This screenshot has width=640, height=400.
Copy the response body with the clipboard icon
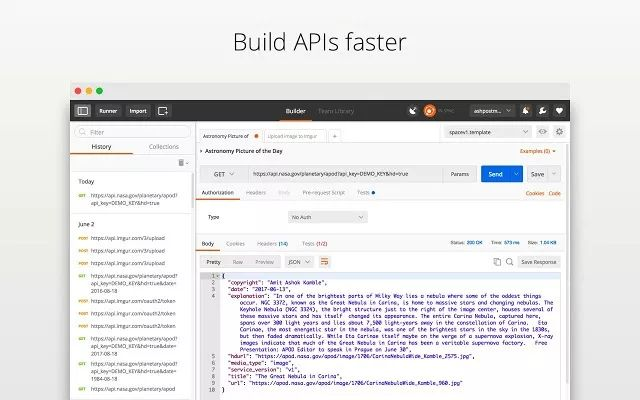coord(497,262)
